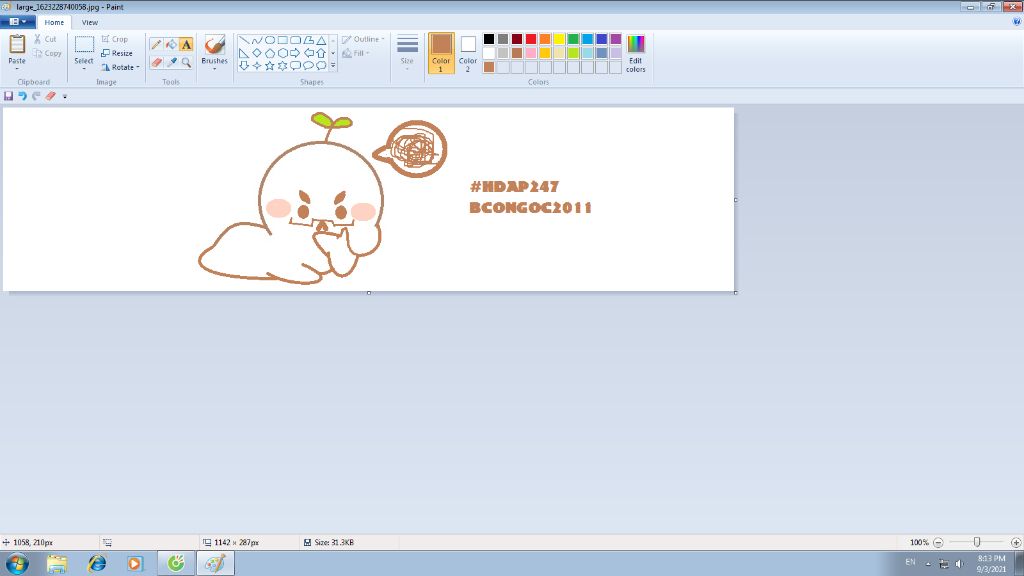
Task: Pick the Eraser tool in Tools group
Action: tap(156, 63)
